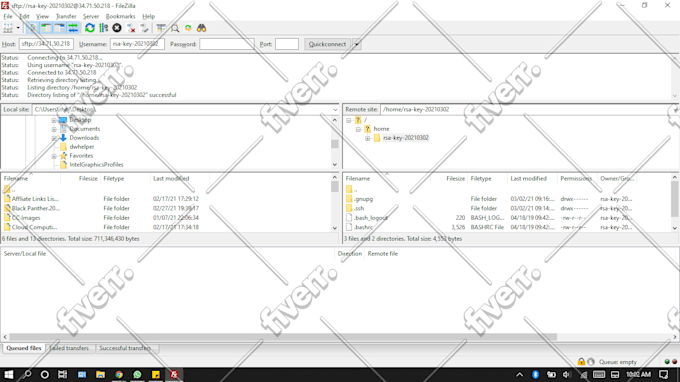Open File Explorer from taskbar

tap(100, 375)
